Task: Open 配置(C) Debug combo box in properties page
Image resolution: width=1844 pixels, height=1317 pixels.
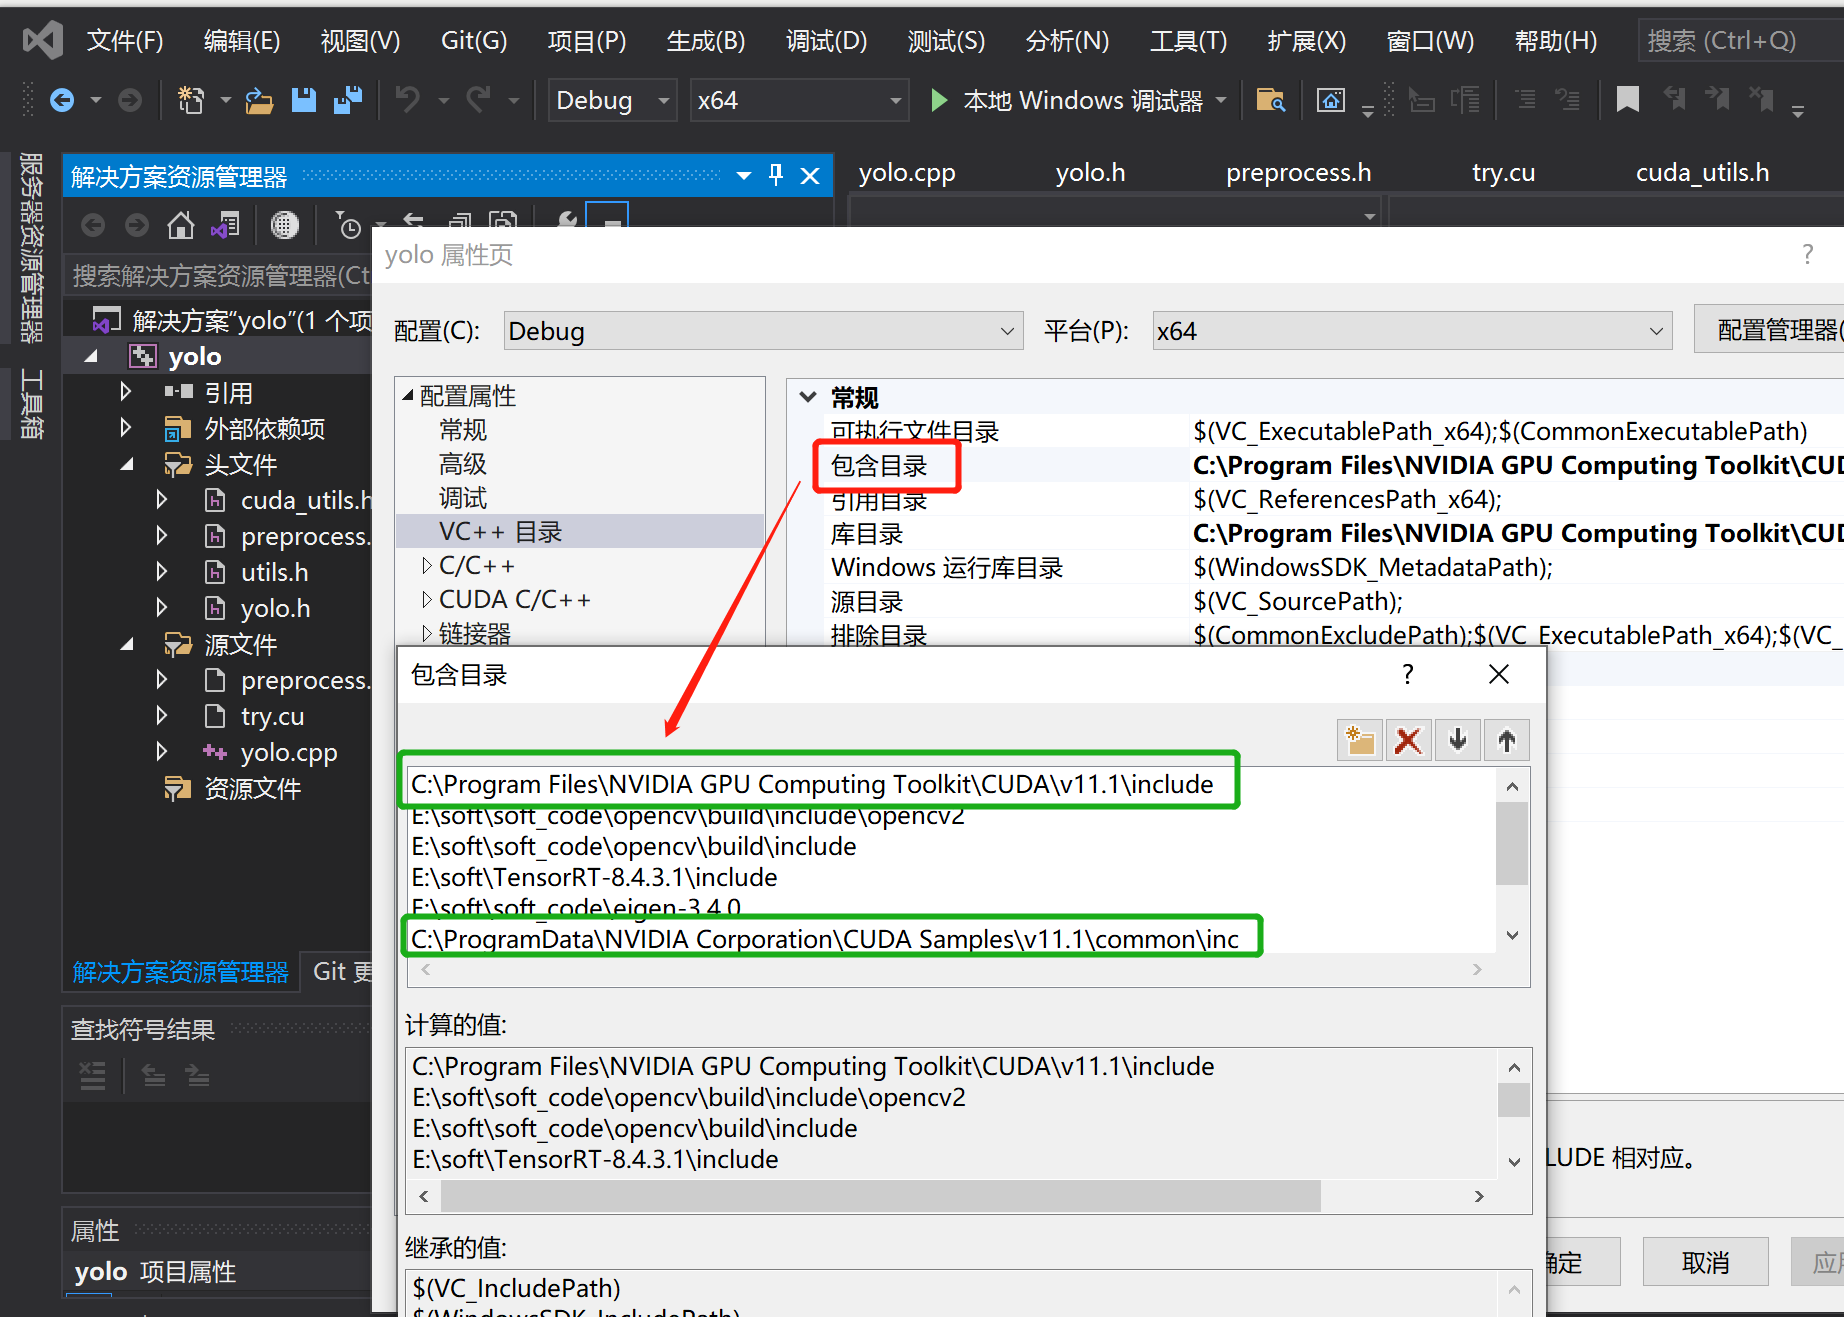Action: (x=763, y=331)
